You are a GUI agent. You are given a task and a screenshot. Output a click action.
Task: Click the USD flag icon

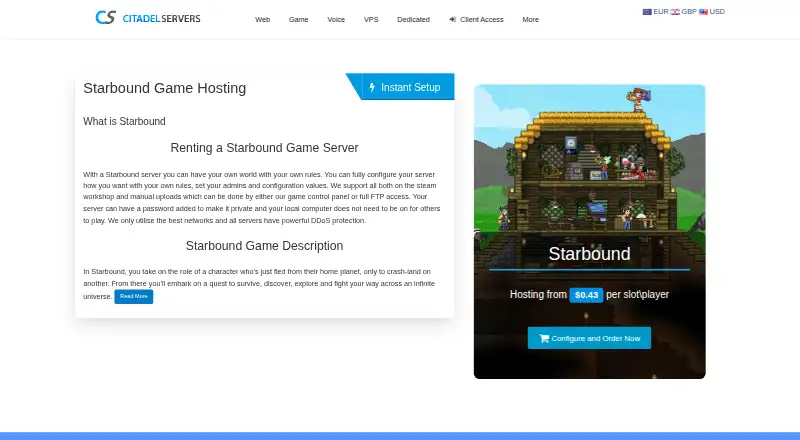(x=703, y=12)
